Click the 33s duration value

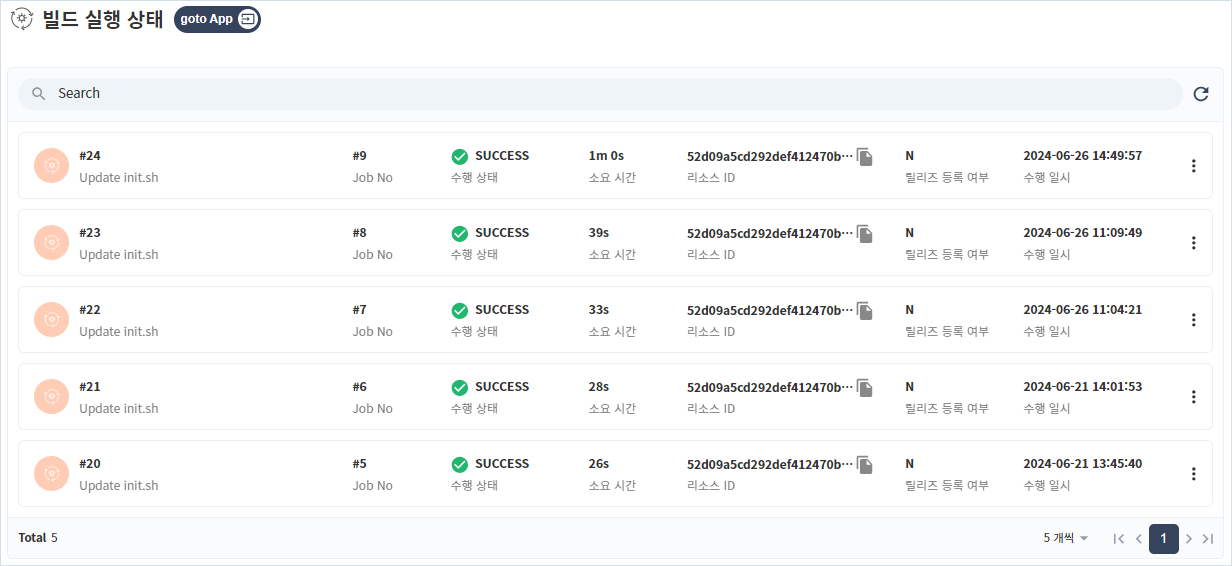tap(599, 310)
